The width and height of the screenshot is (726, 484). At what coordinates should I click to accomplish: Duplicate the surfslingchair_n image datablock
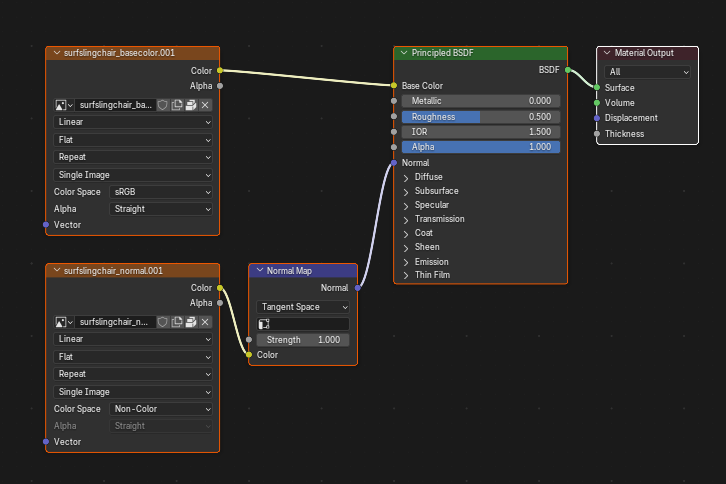click(x=176, y=322)
